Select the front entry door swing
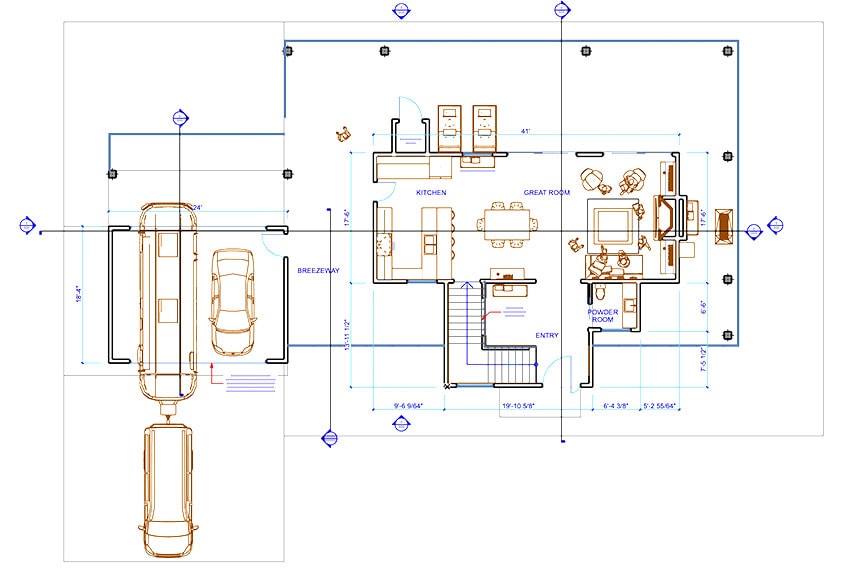This screenshot has width=850, height=575. (557, 371)
